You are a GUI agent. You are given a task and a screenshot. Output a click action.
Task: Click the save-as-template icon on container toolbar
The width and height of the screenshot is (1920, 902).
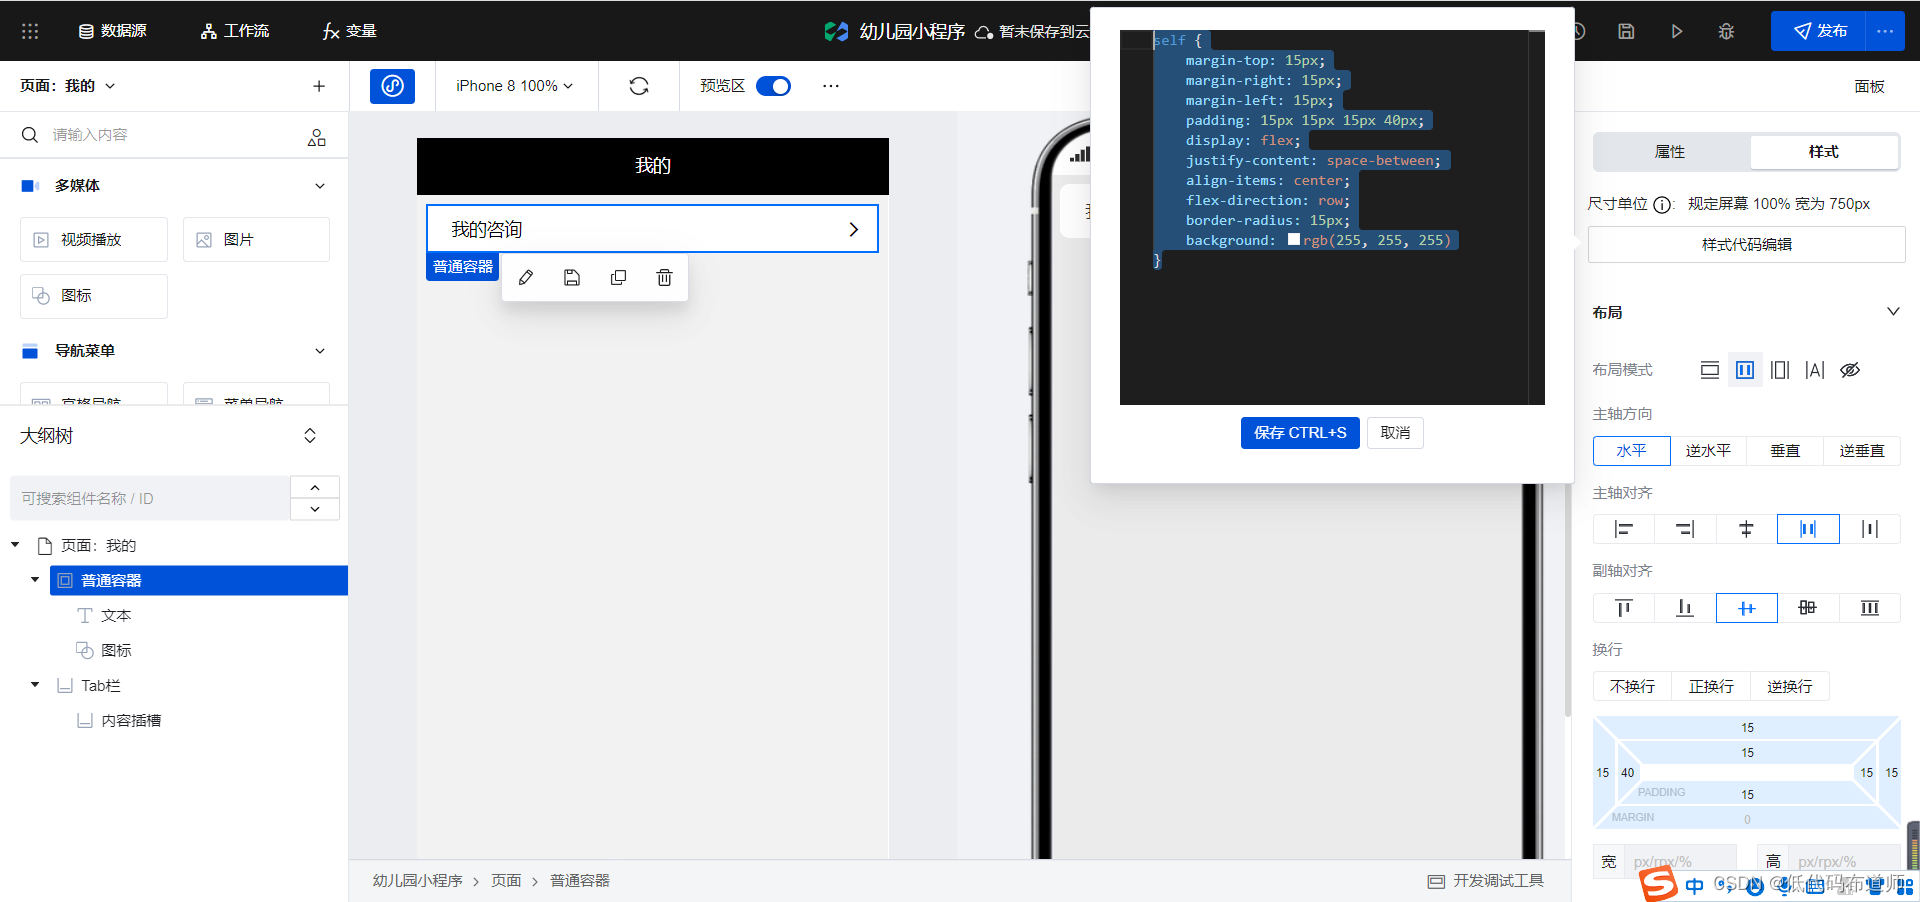pos(572,278)
